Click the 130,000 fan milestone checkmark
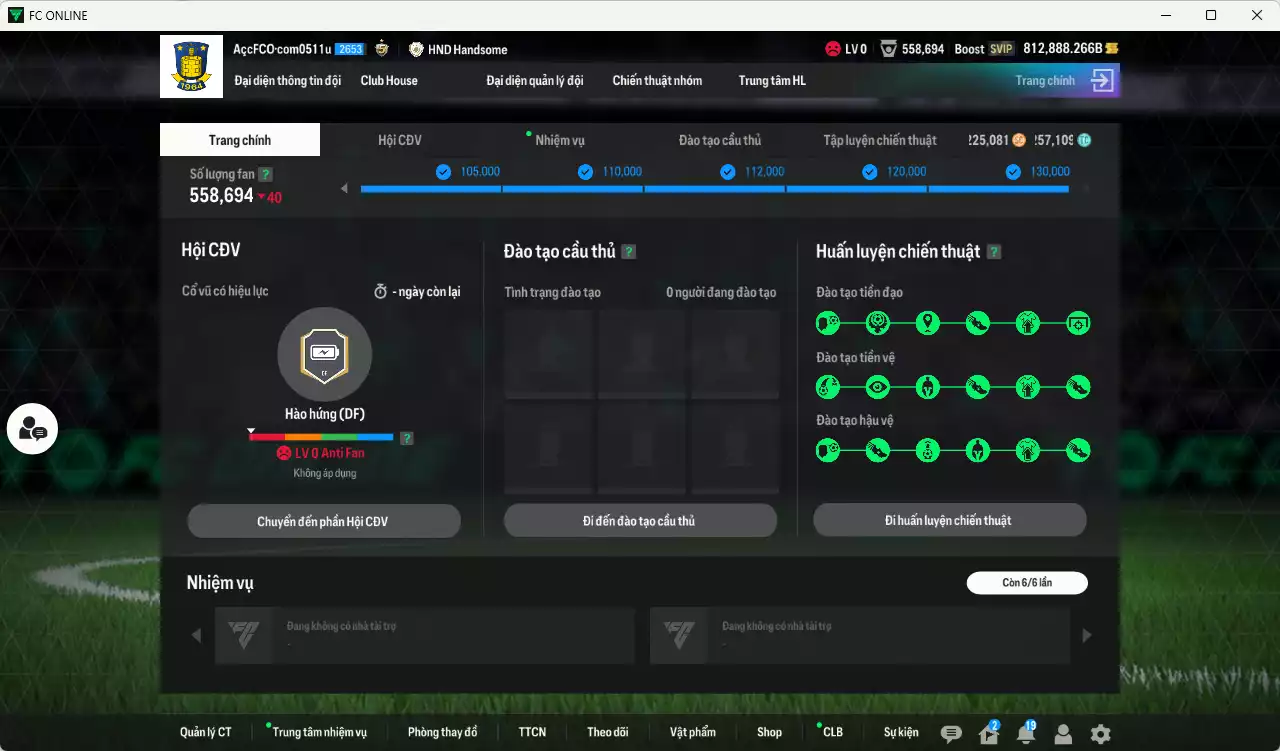1280x751 pixels. click(x=1013, y=172)
